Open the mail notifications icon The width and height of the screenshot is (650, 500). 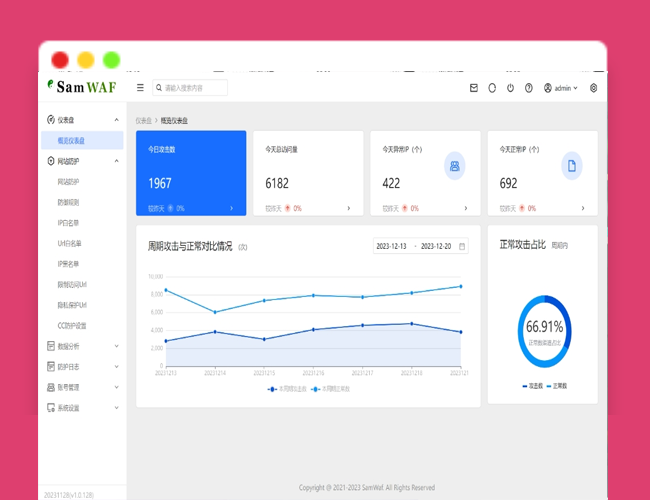tap(474, 88)
